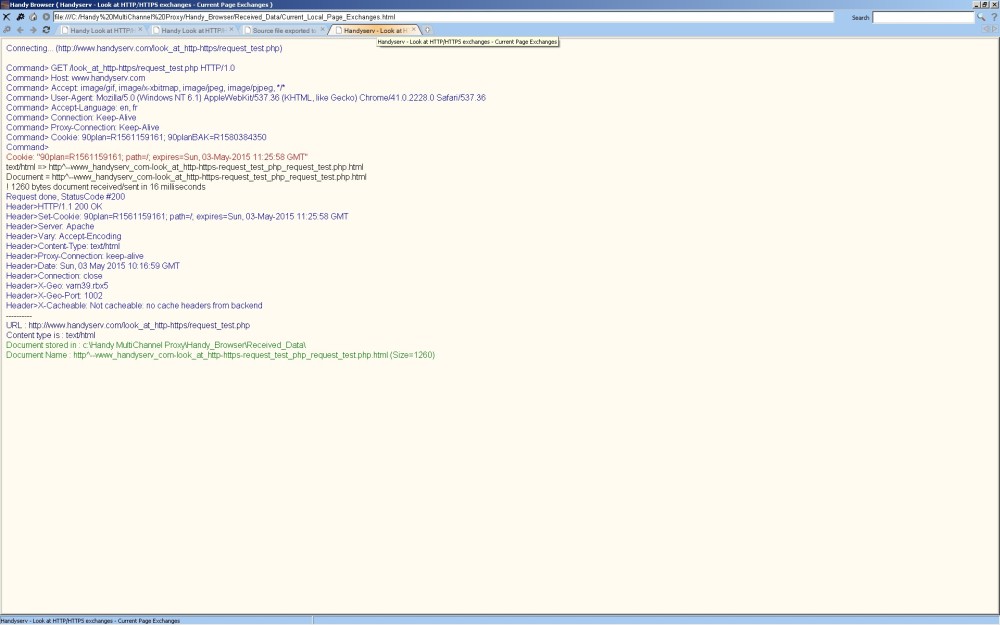Viewport: 1000px width, 625px height.
Task: Select the GET /look_at_http-https/request_test.php command line
Action: tap(121, 68)
